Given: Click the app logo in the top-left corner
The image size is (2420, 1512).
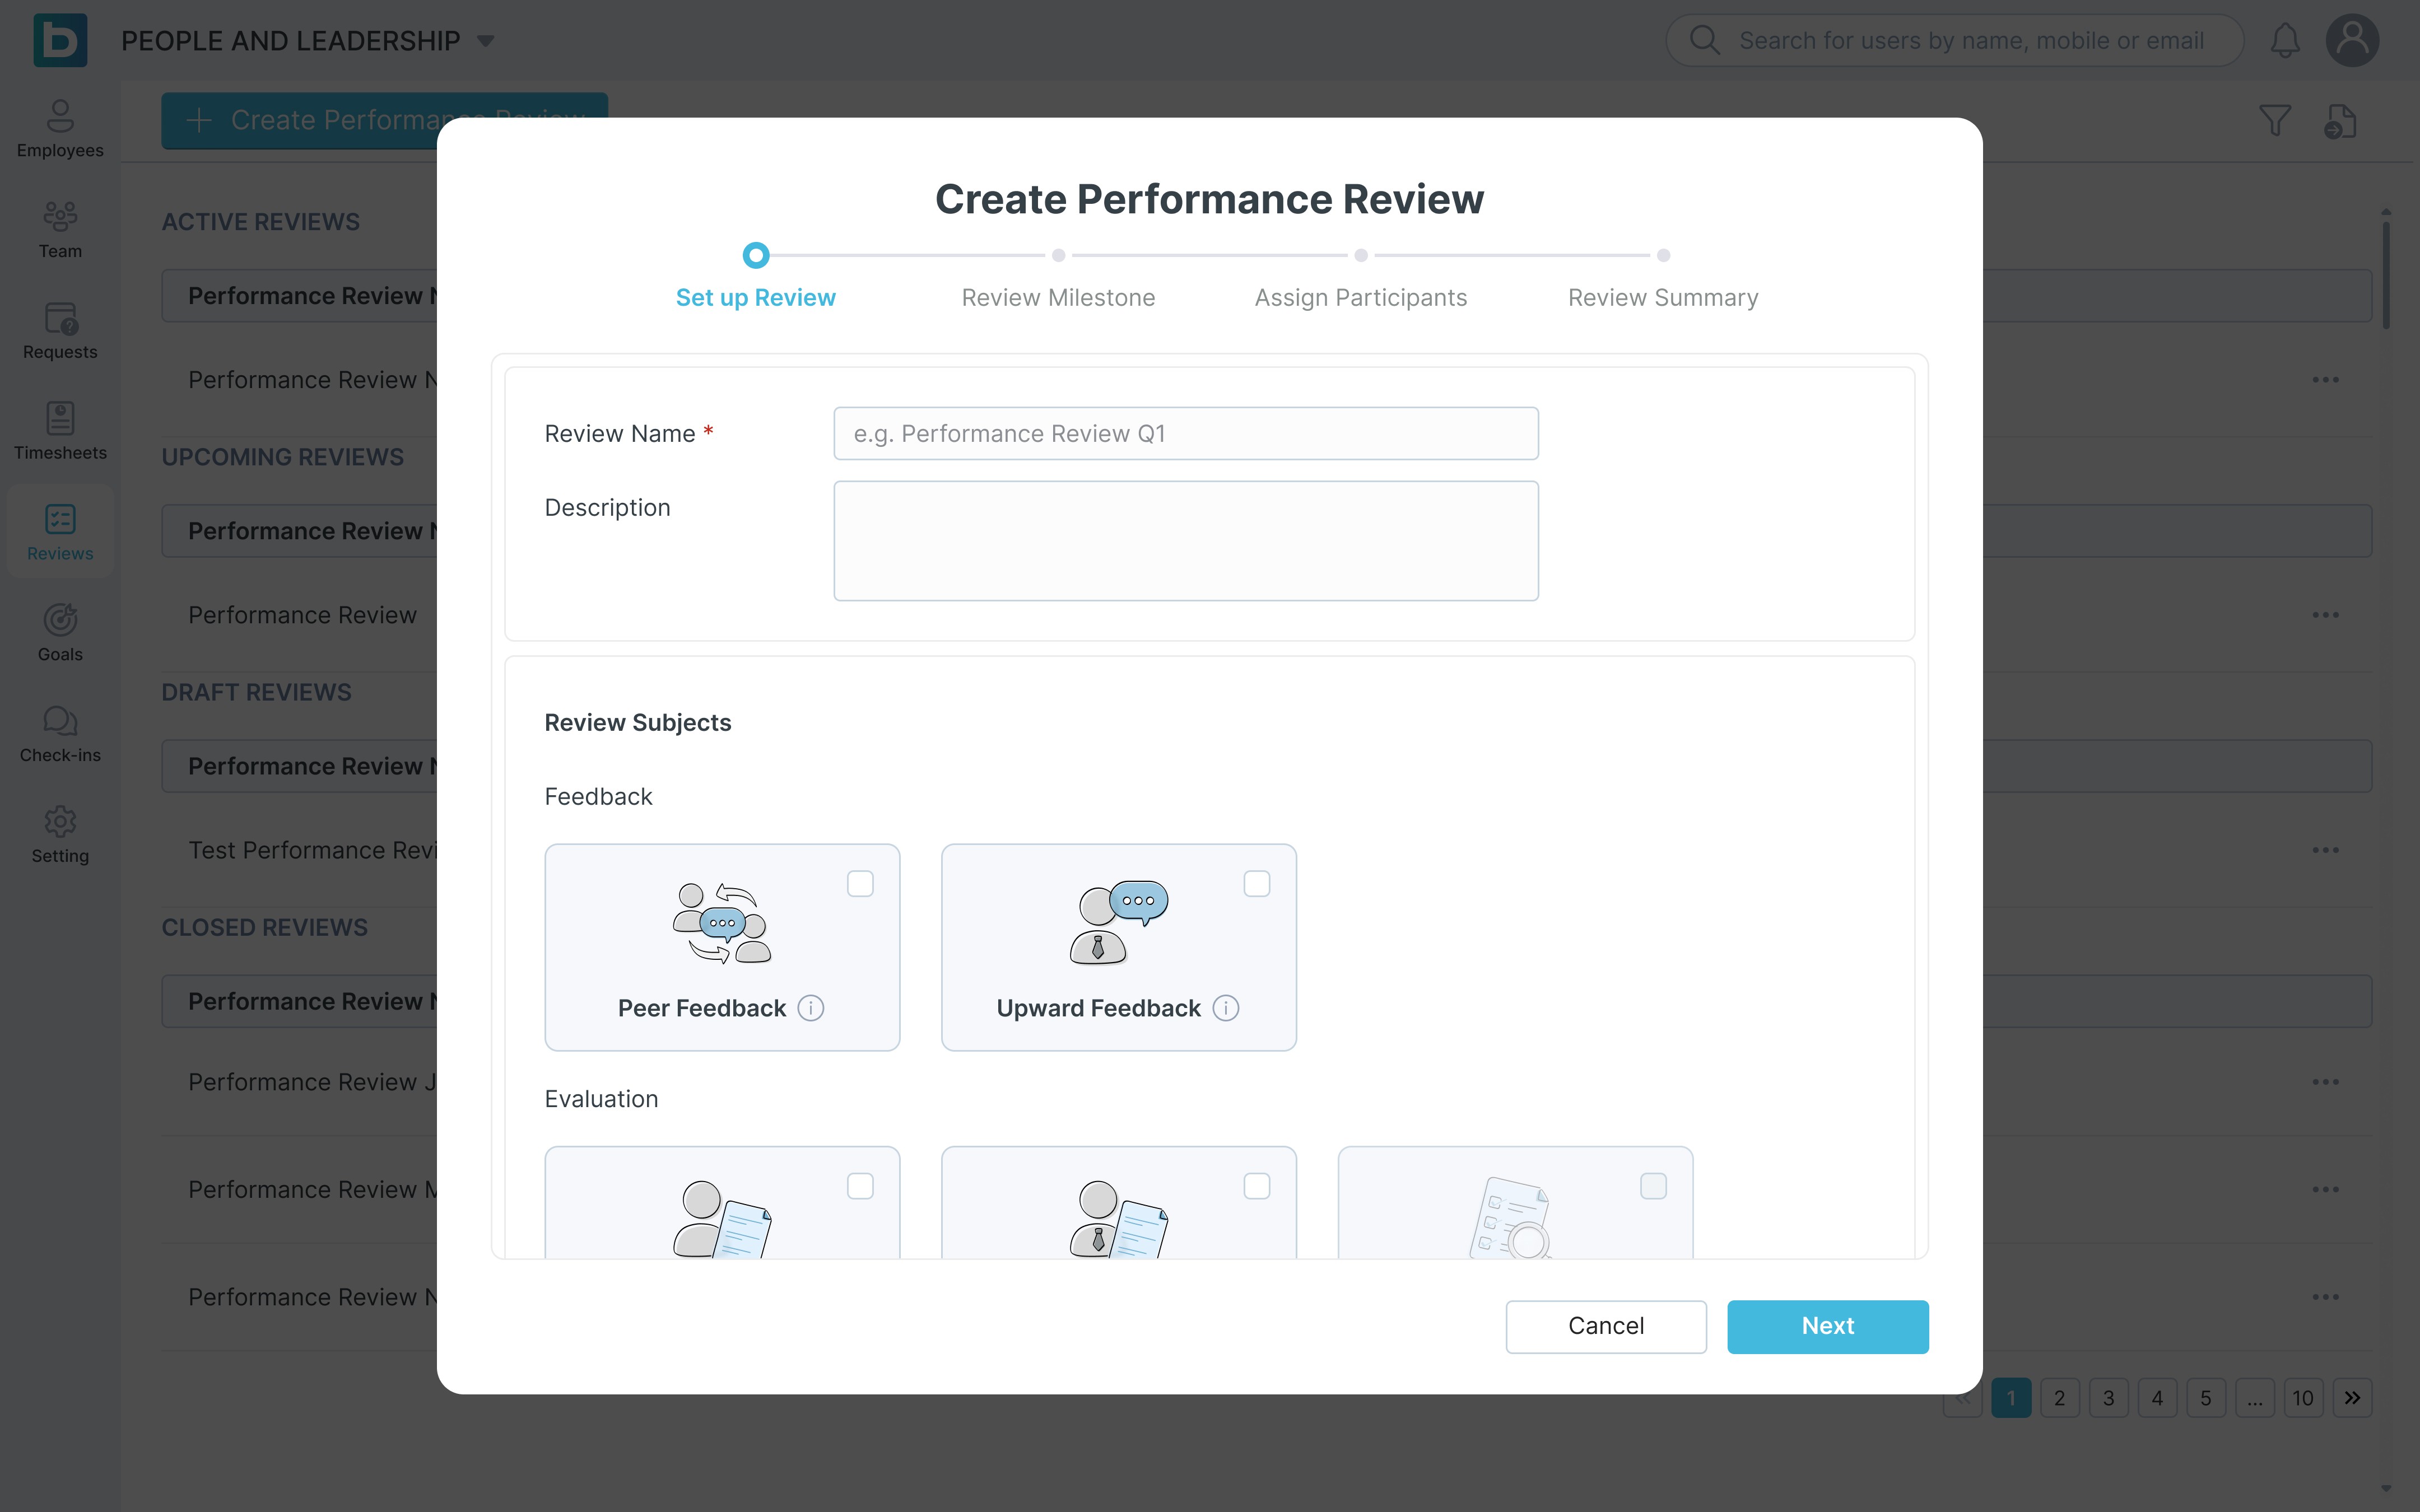Looking at the screenshot, I should coord(60,40).
